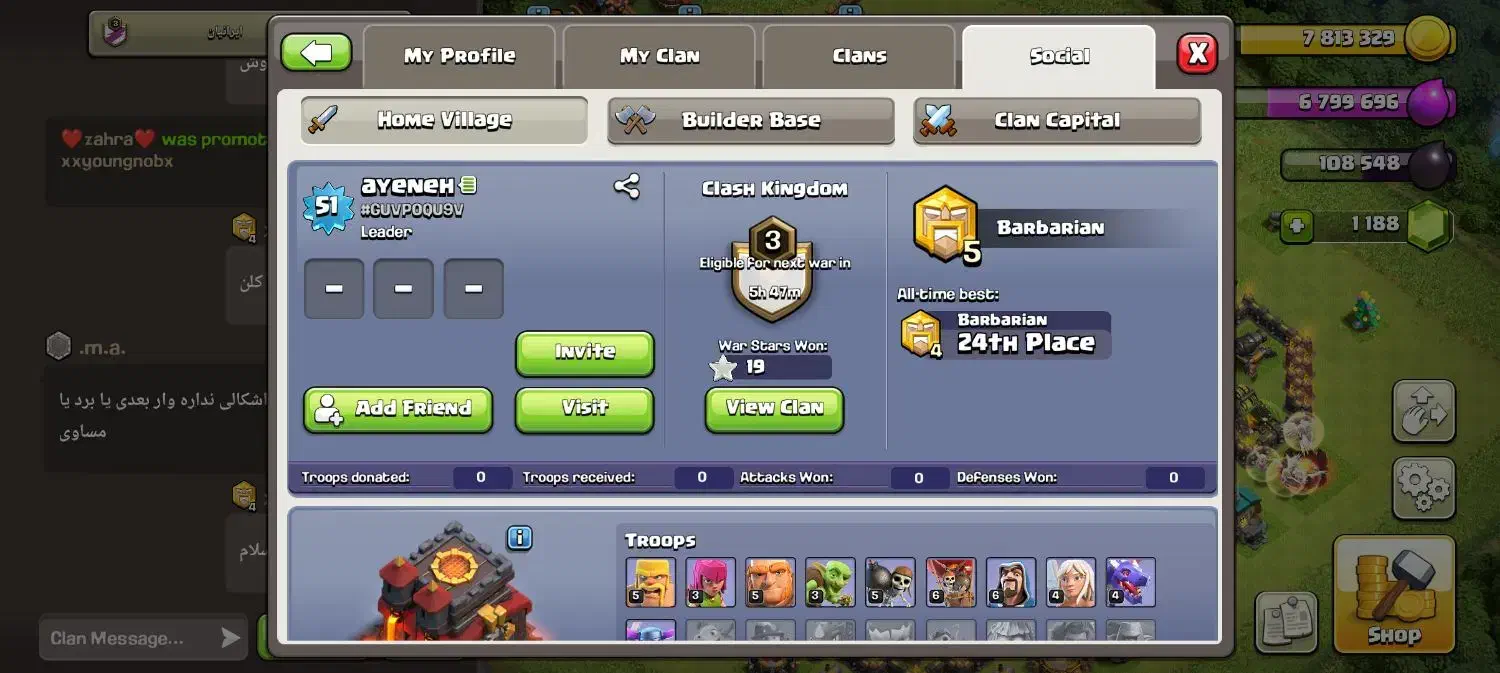Tap the Wall Breaker troop icon
The image size is (1500, 673).
point(890,582)
